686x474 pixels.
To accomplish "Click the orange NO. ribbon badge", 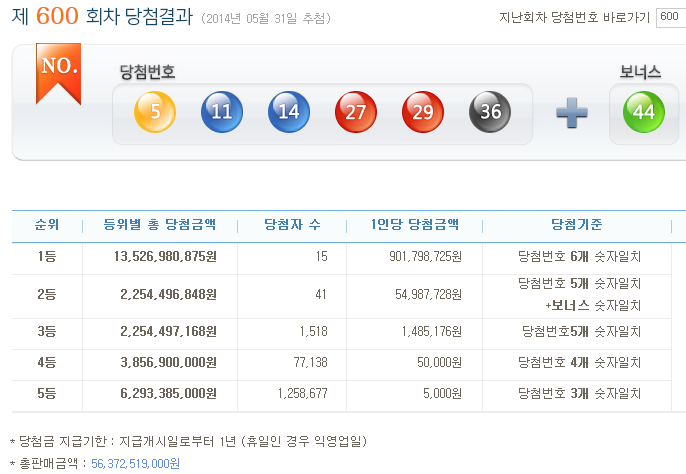I will point(58,73).
